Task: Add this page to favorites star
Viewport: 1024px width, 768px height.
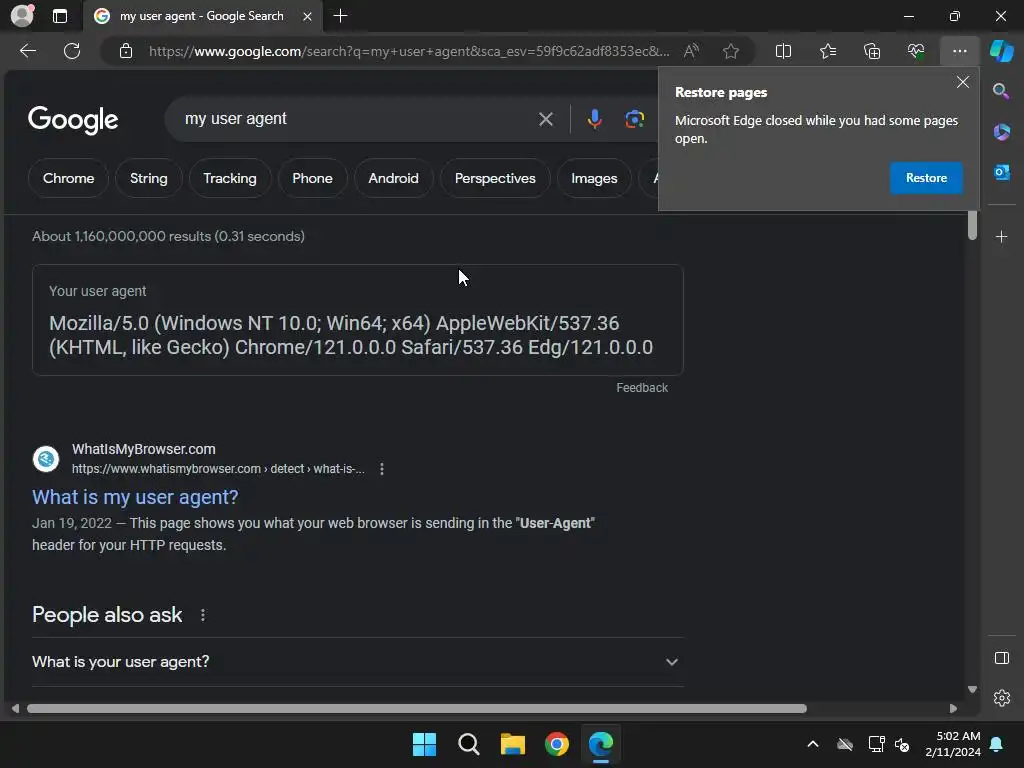Action: (x=731, y=51)
